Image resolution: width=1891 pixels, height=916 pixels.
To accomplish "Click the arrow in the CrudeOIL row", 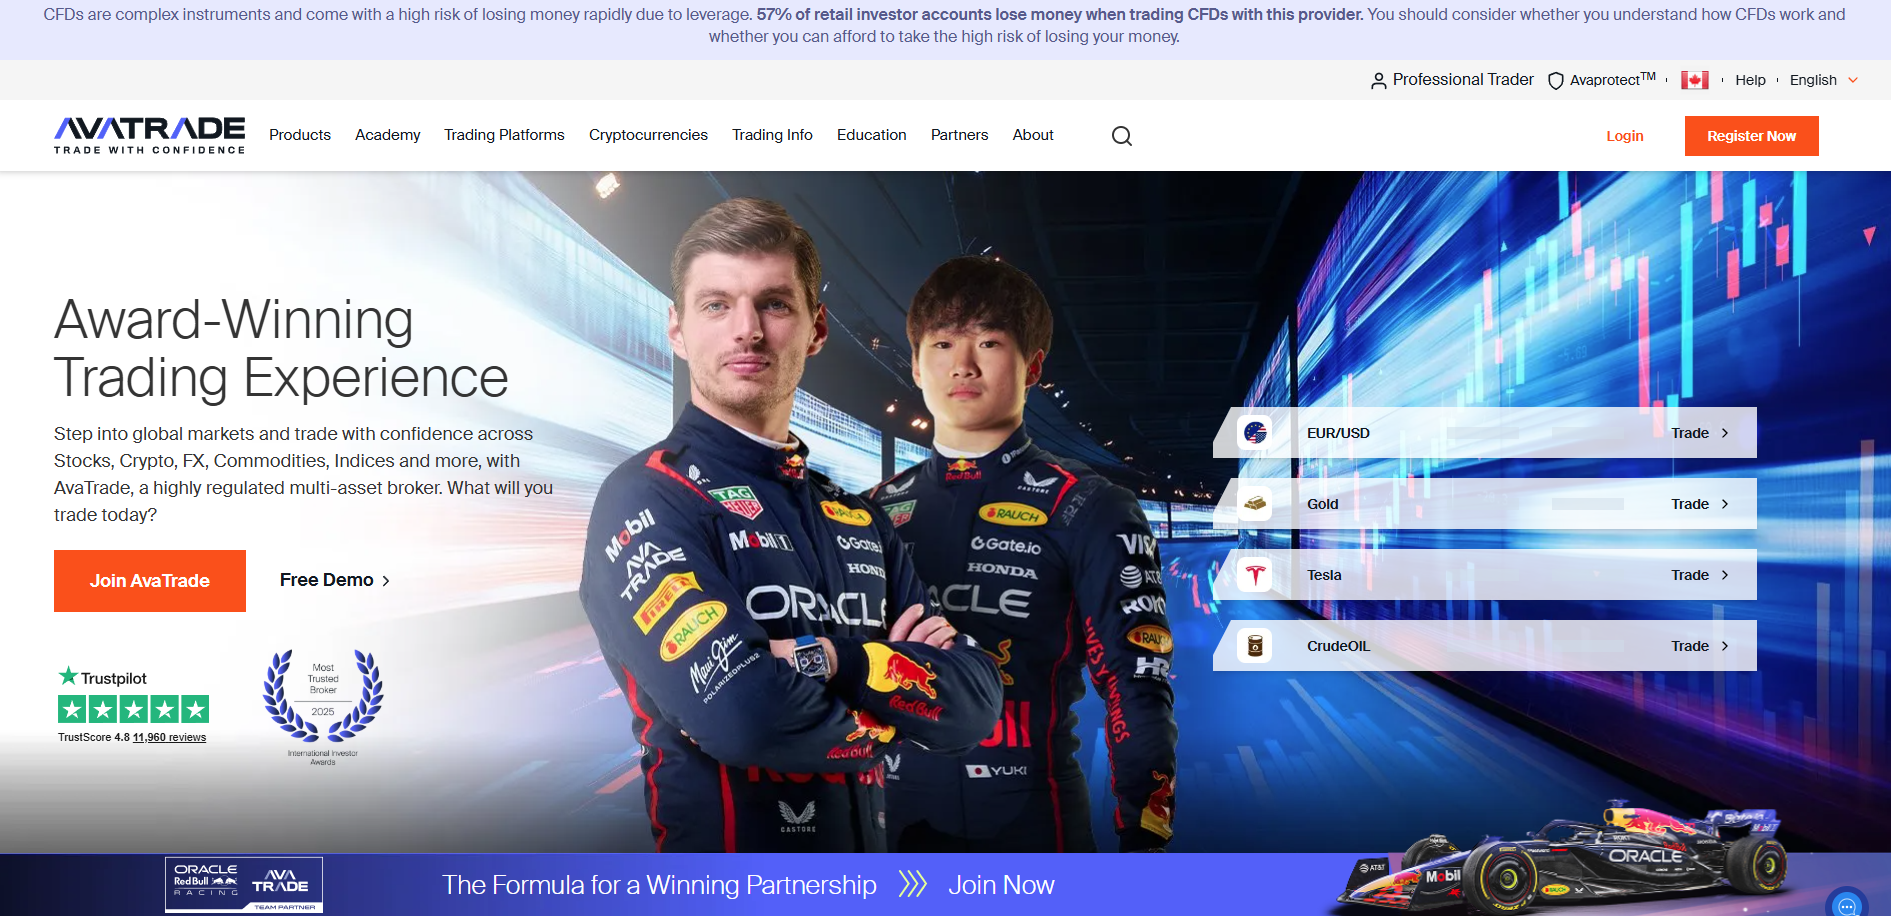I will click(x=1725, y=646).
